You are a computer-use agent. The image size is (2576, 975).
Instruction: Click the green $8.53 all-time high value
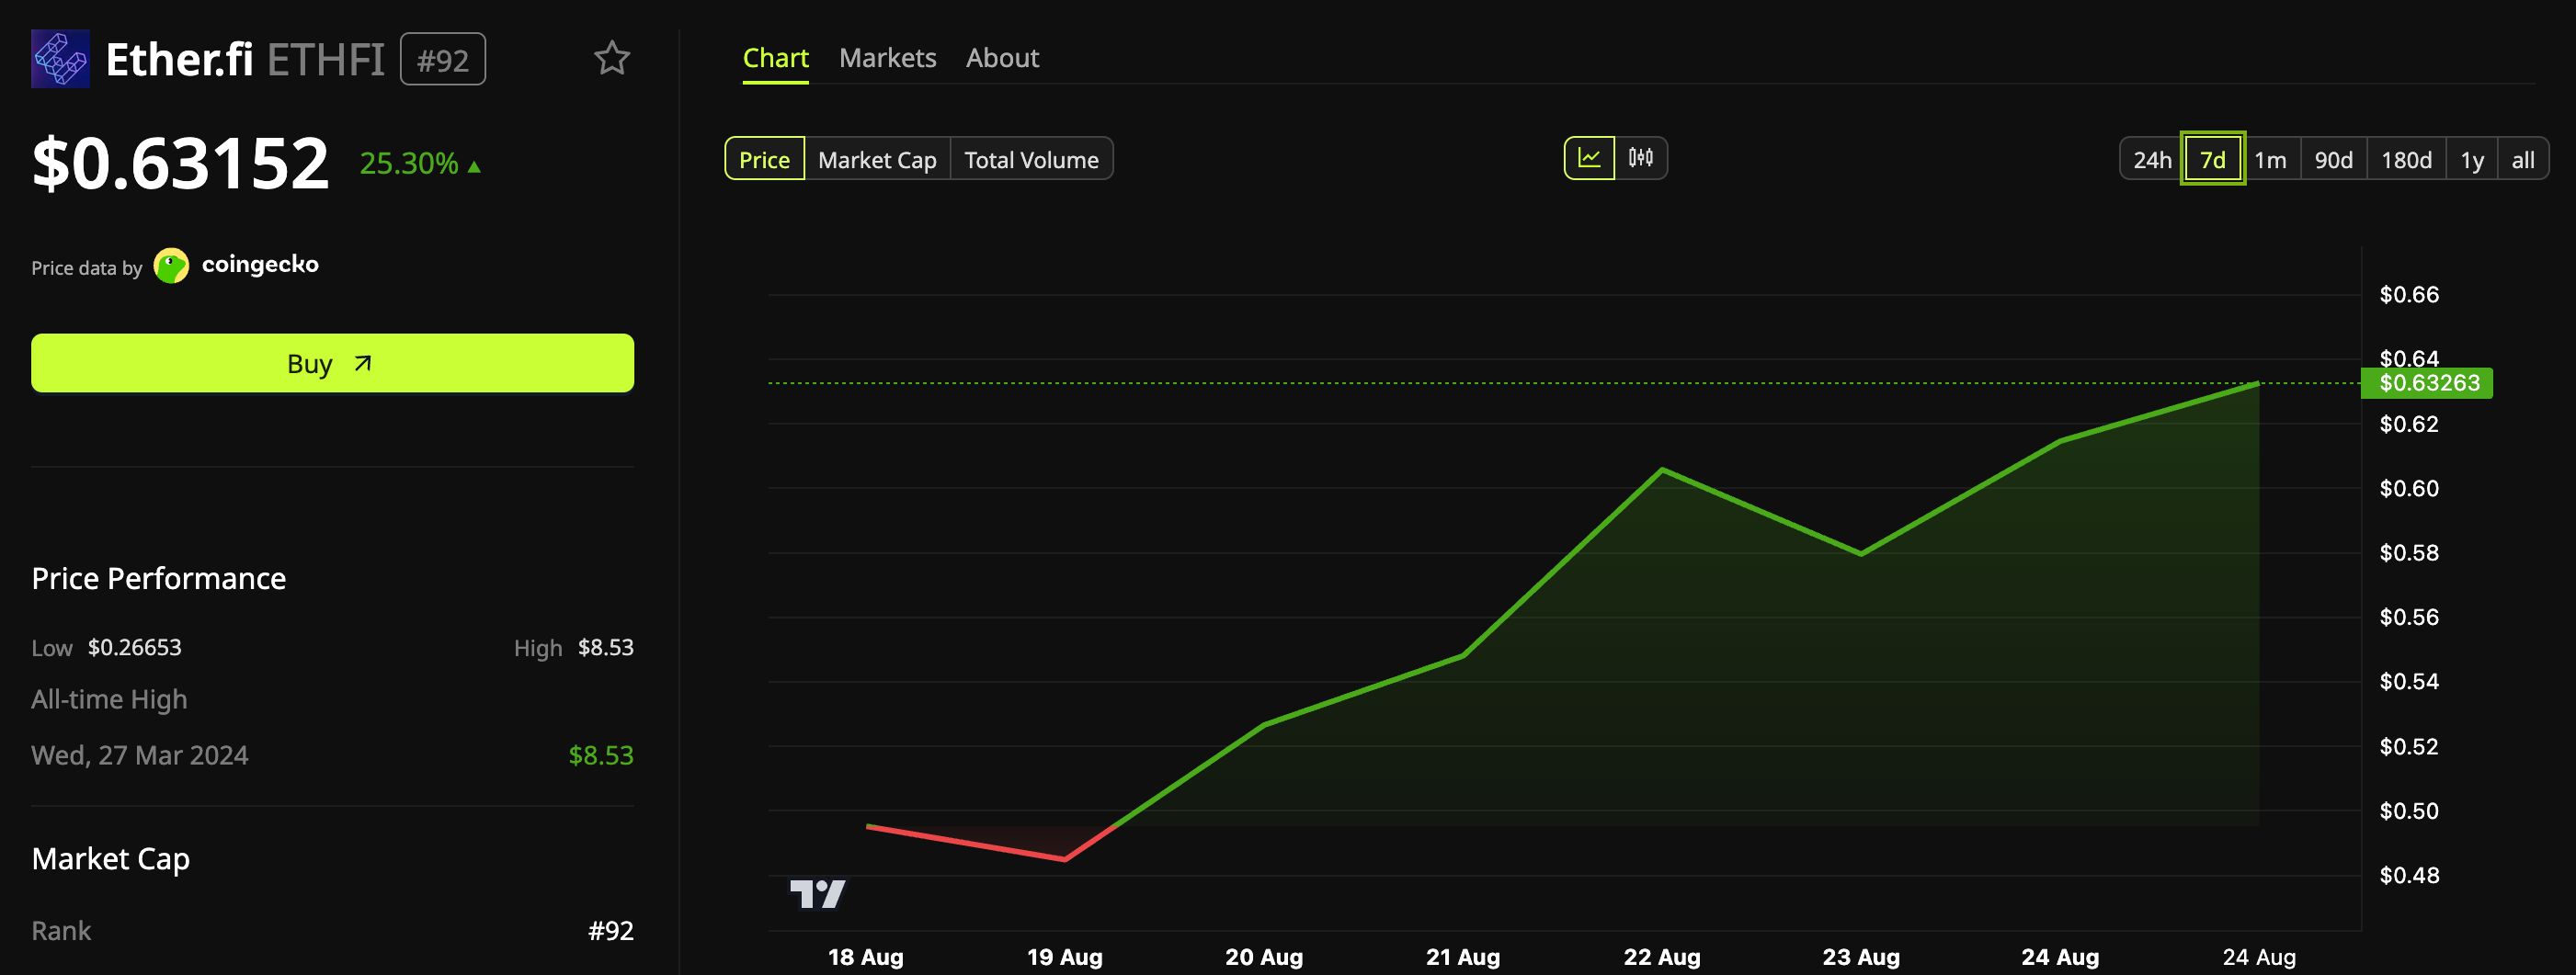tap(601, 755)
